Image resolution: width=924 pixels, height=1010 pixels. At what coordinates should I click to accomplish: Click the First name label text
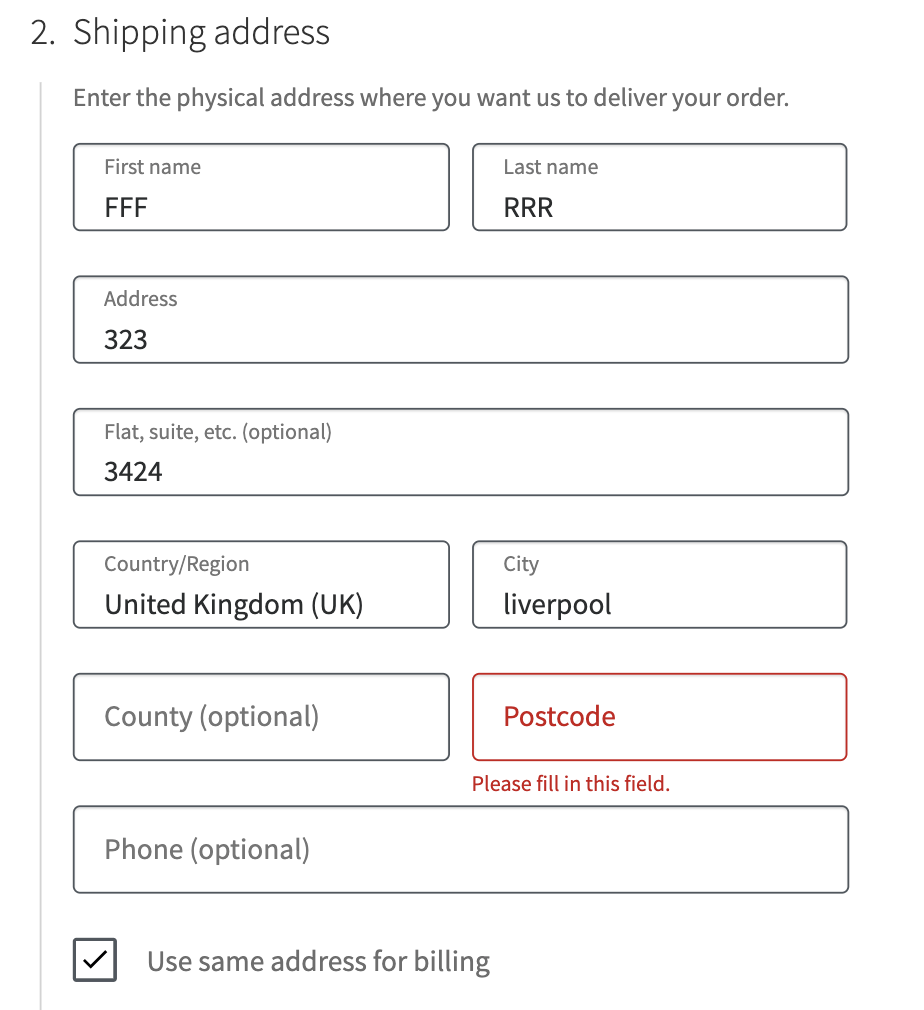coord(150,167)
